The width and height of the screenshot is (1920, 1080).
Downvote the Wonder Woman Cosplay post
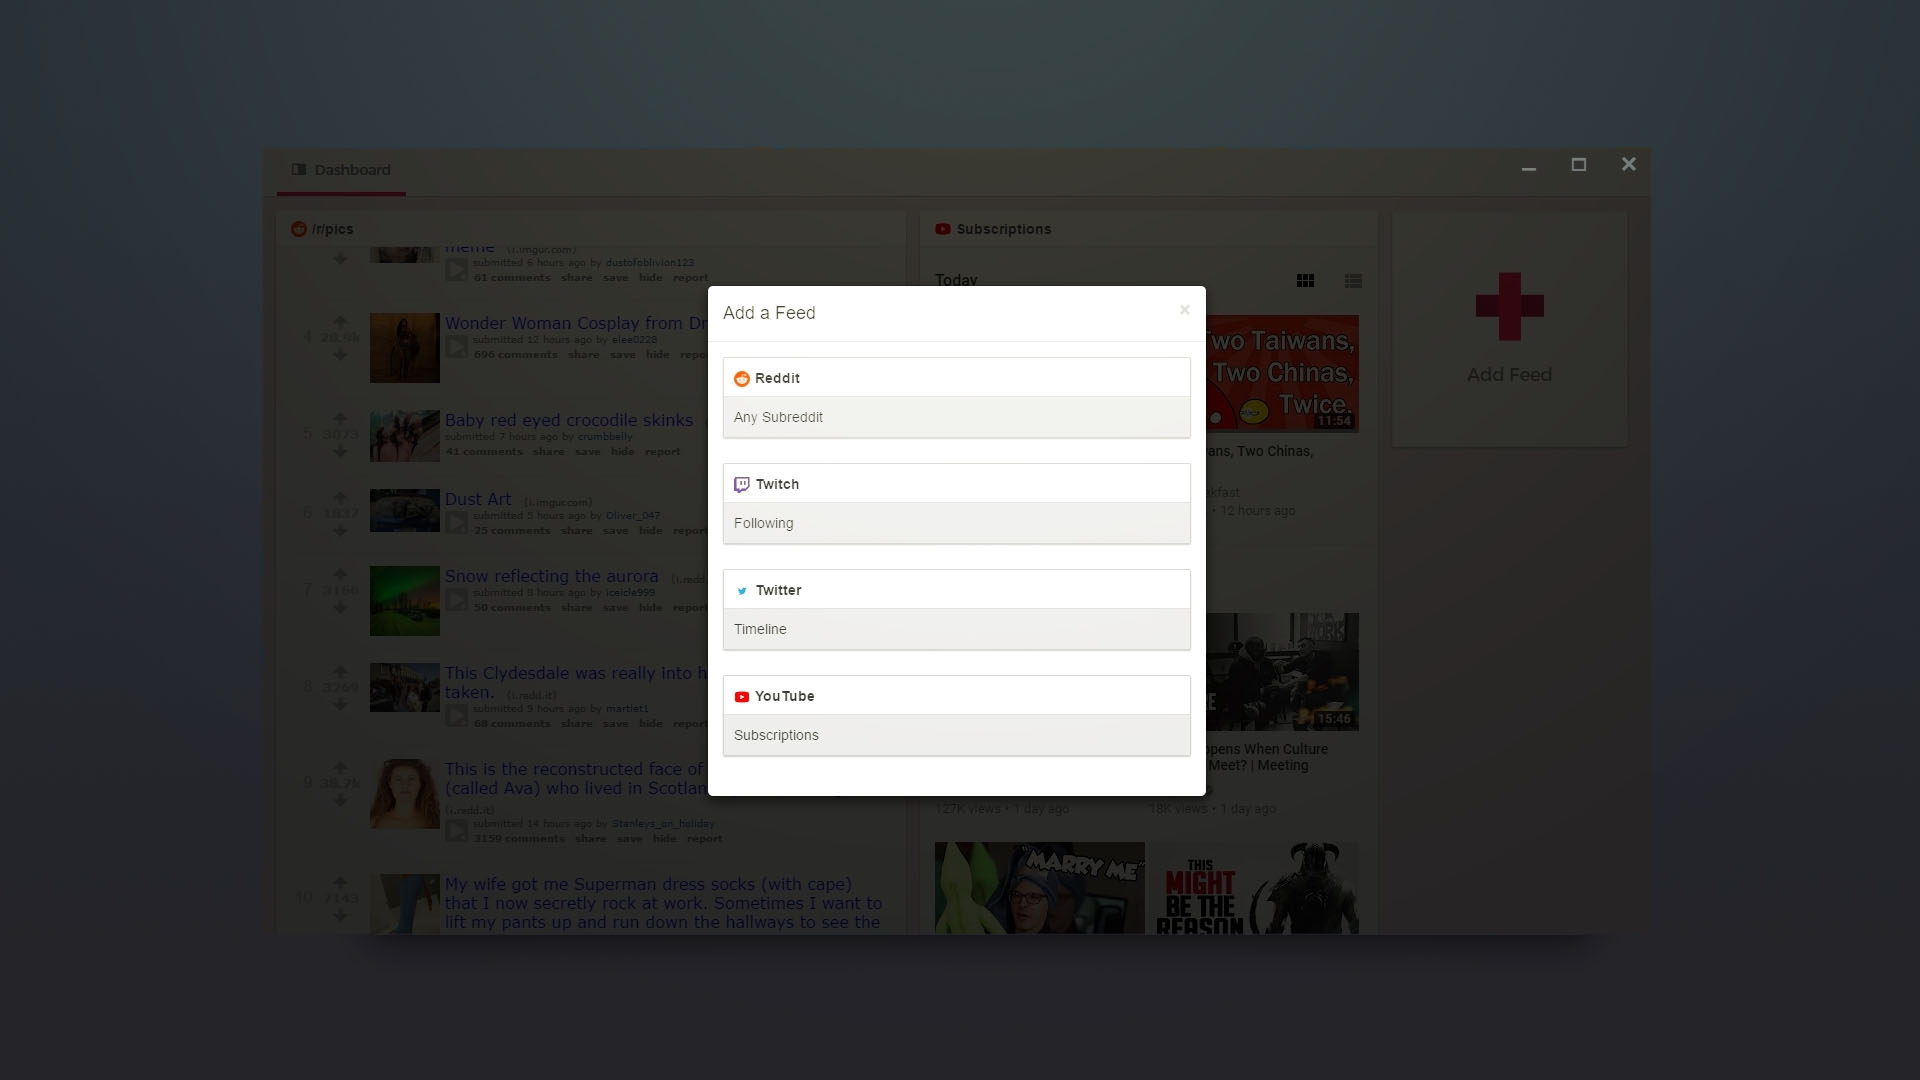pos(340,355)
